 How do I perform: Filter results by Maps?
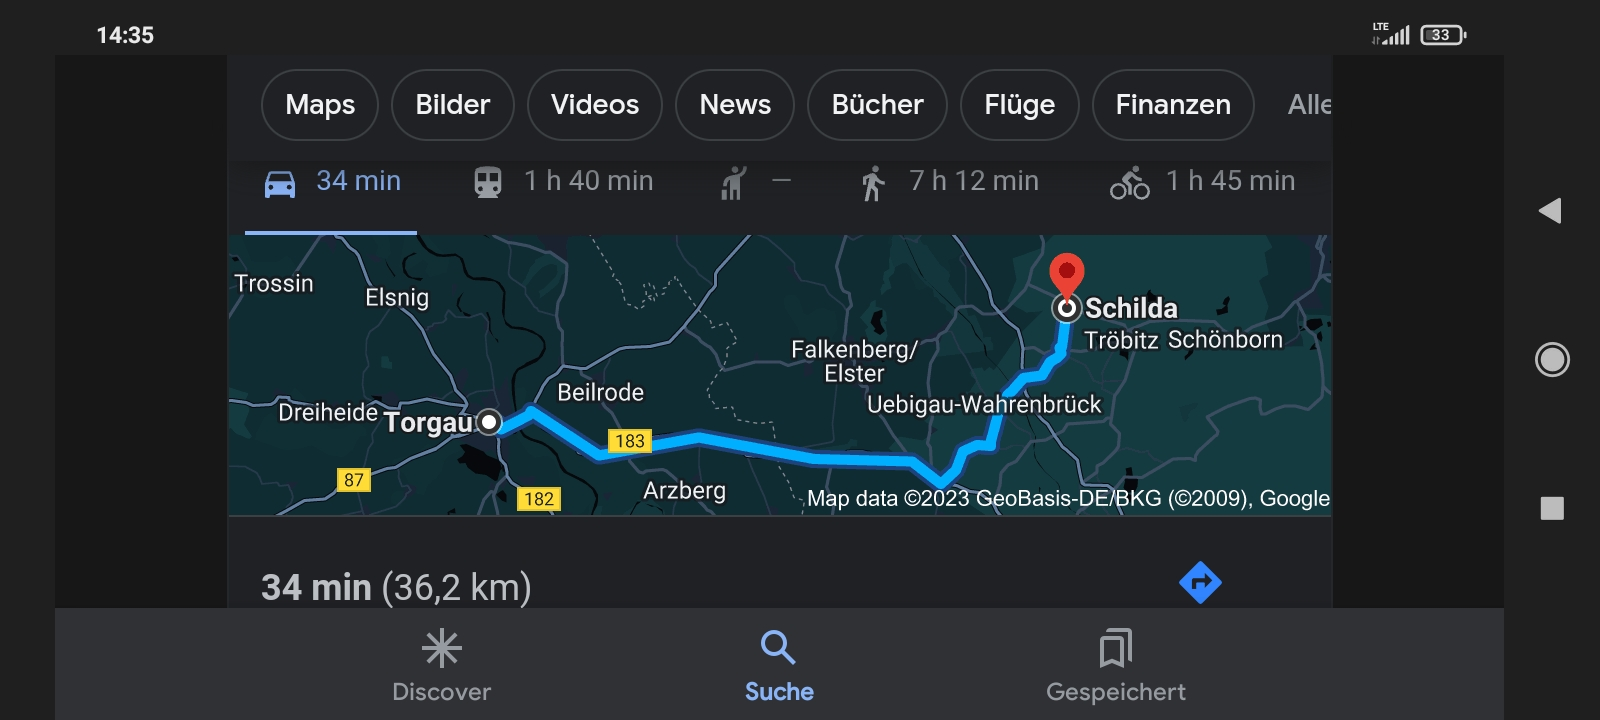[x=320, y=105]
